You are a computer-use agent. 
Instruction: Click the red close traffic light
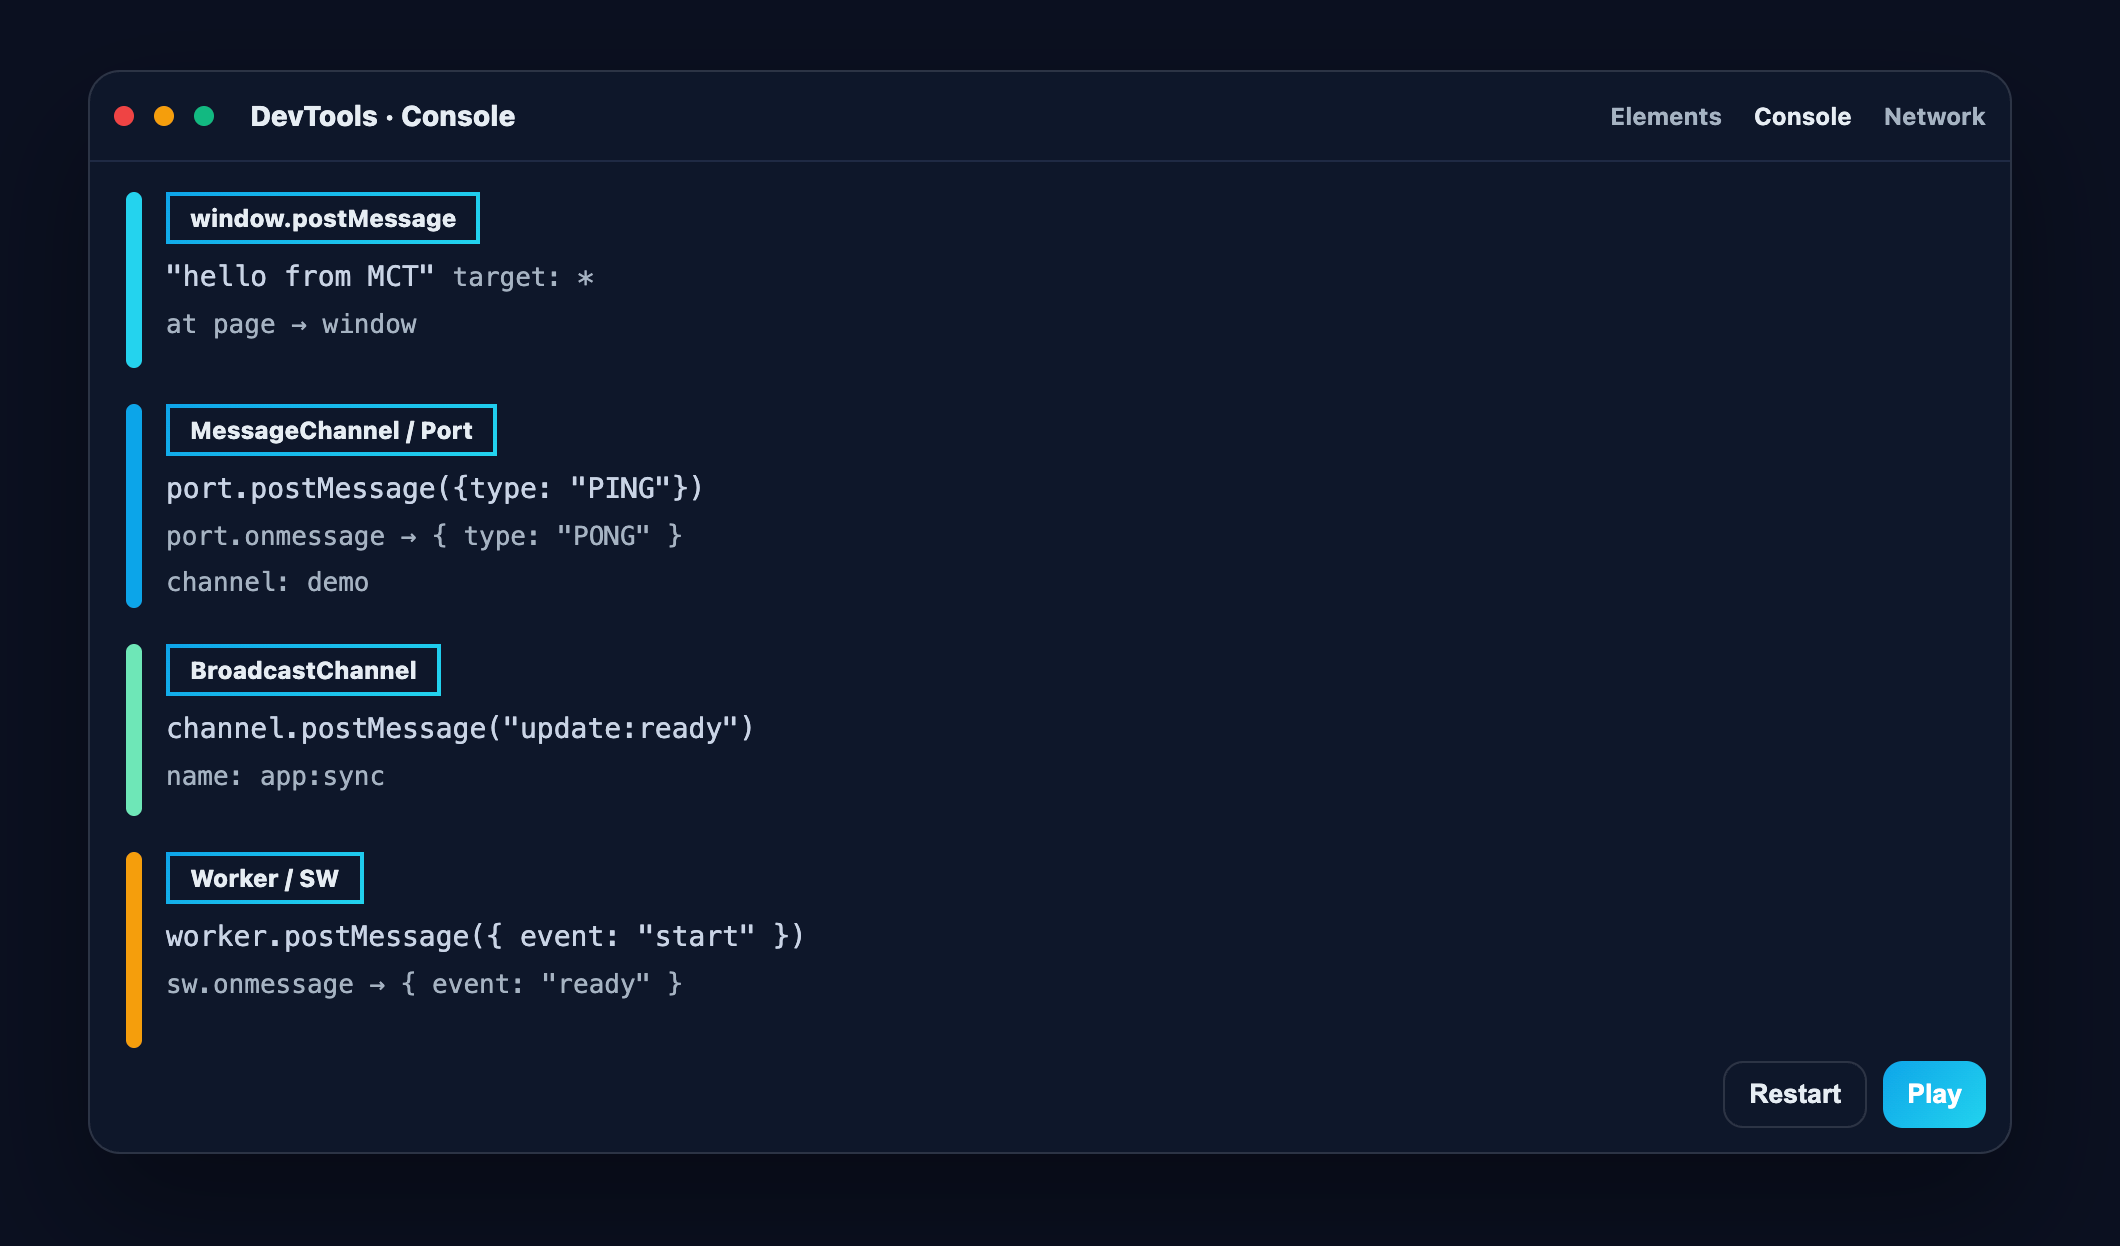124,116
